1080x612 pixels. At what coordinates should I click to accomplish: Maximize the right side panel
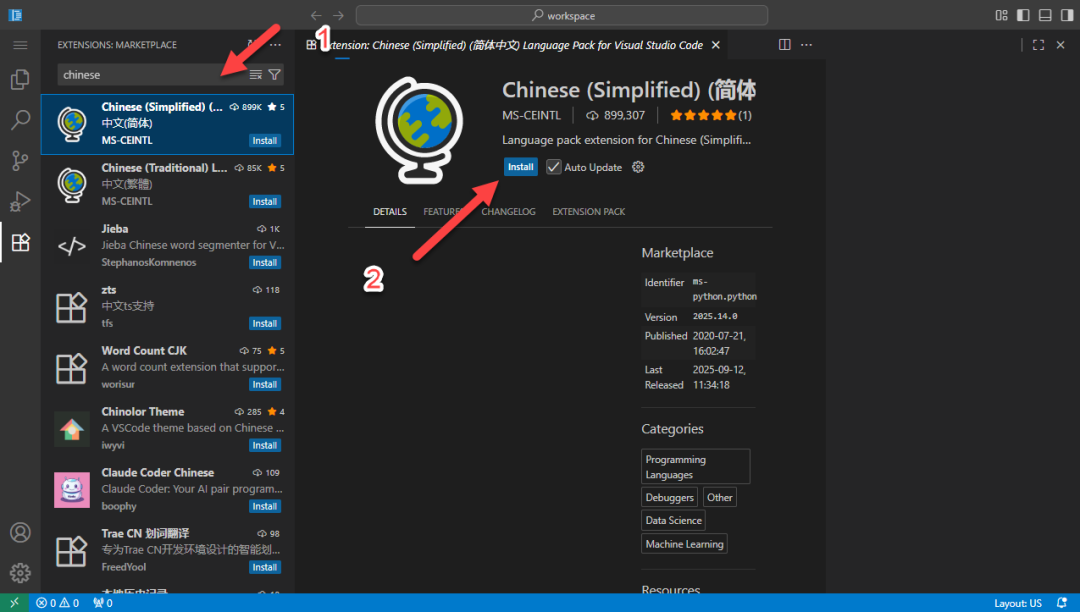pos(1039,45)
